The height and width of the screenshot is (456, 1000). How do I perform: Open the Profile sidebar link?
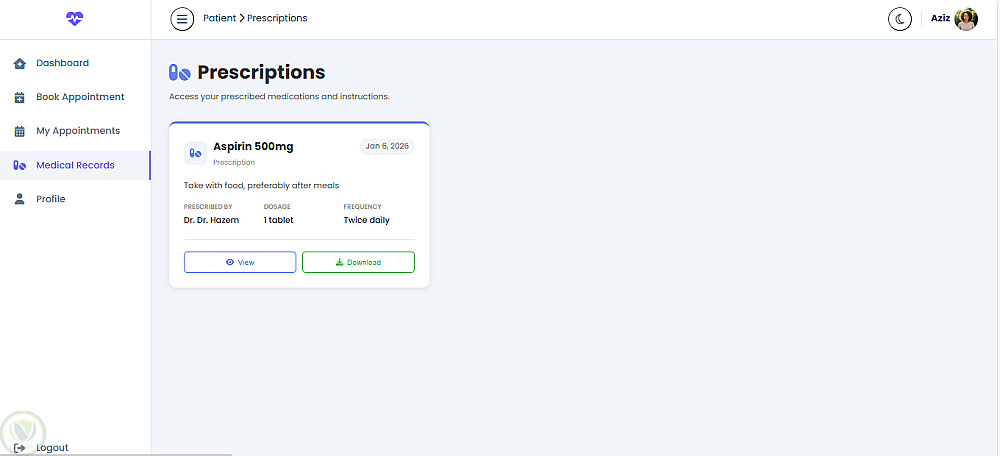click(x=50, y=199)
